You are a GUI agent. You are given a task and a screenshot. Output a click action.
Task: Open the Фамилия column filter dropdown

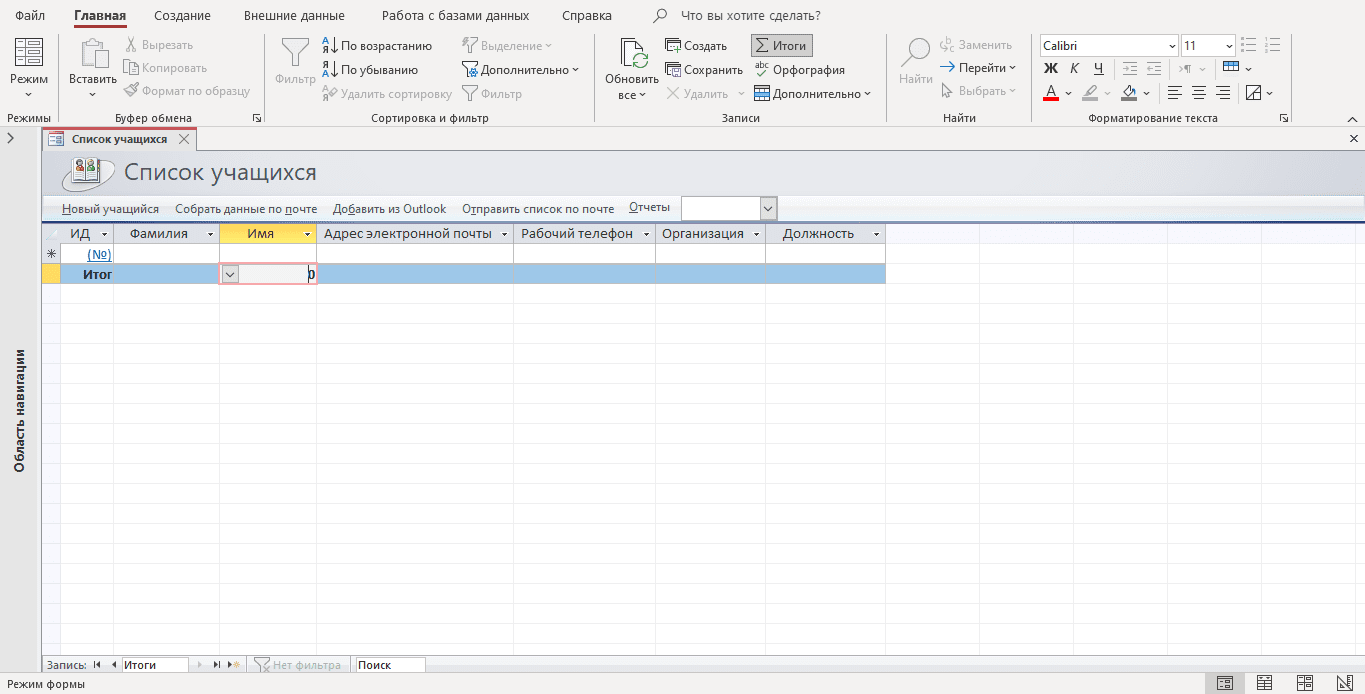point(210,234)
